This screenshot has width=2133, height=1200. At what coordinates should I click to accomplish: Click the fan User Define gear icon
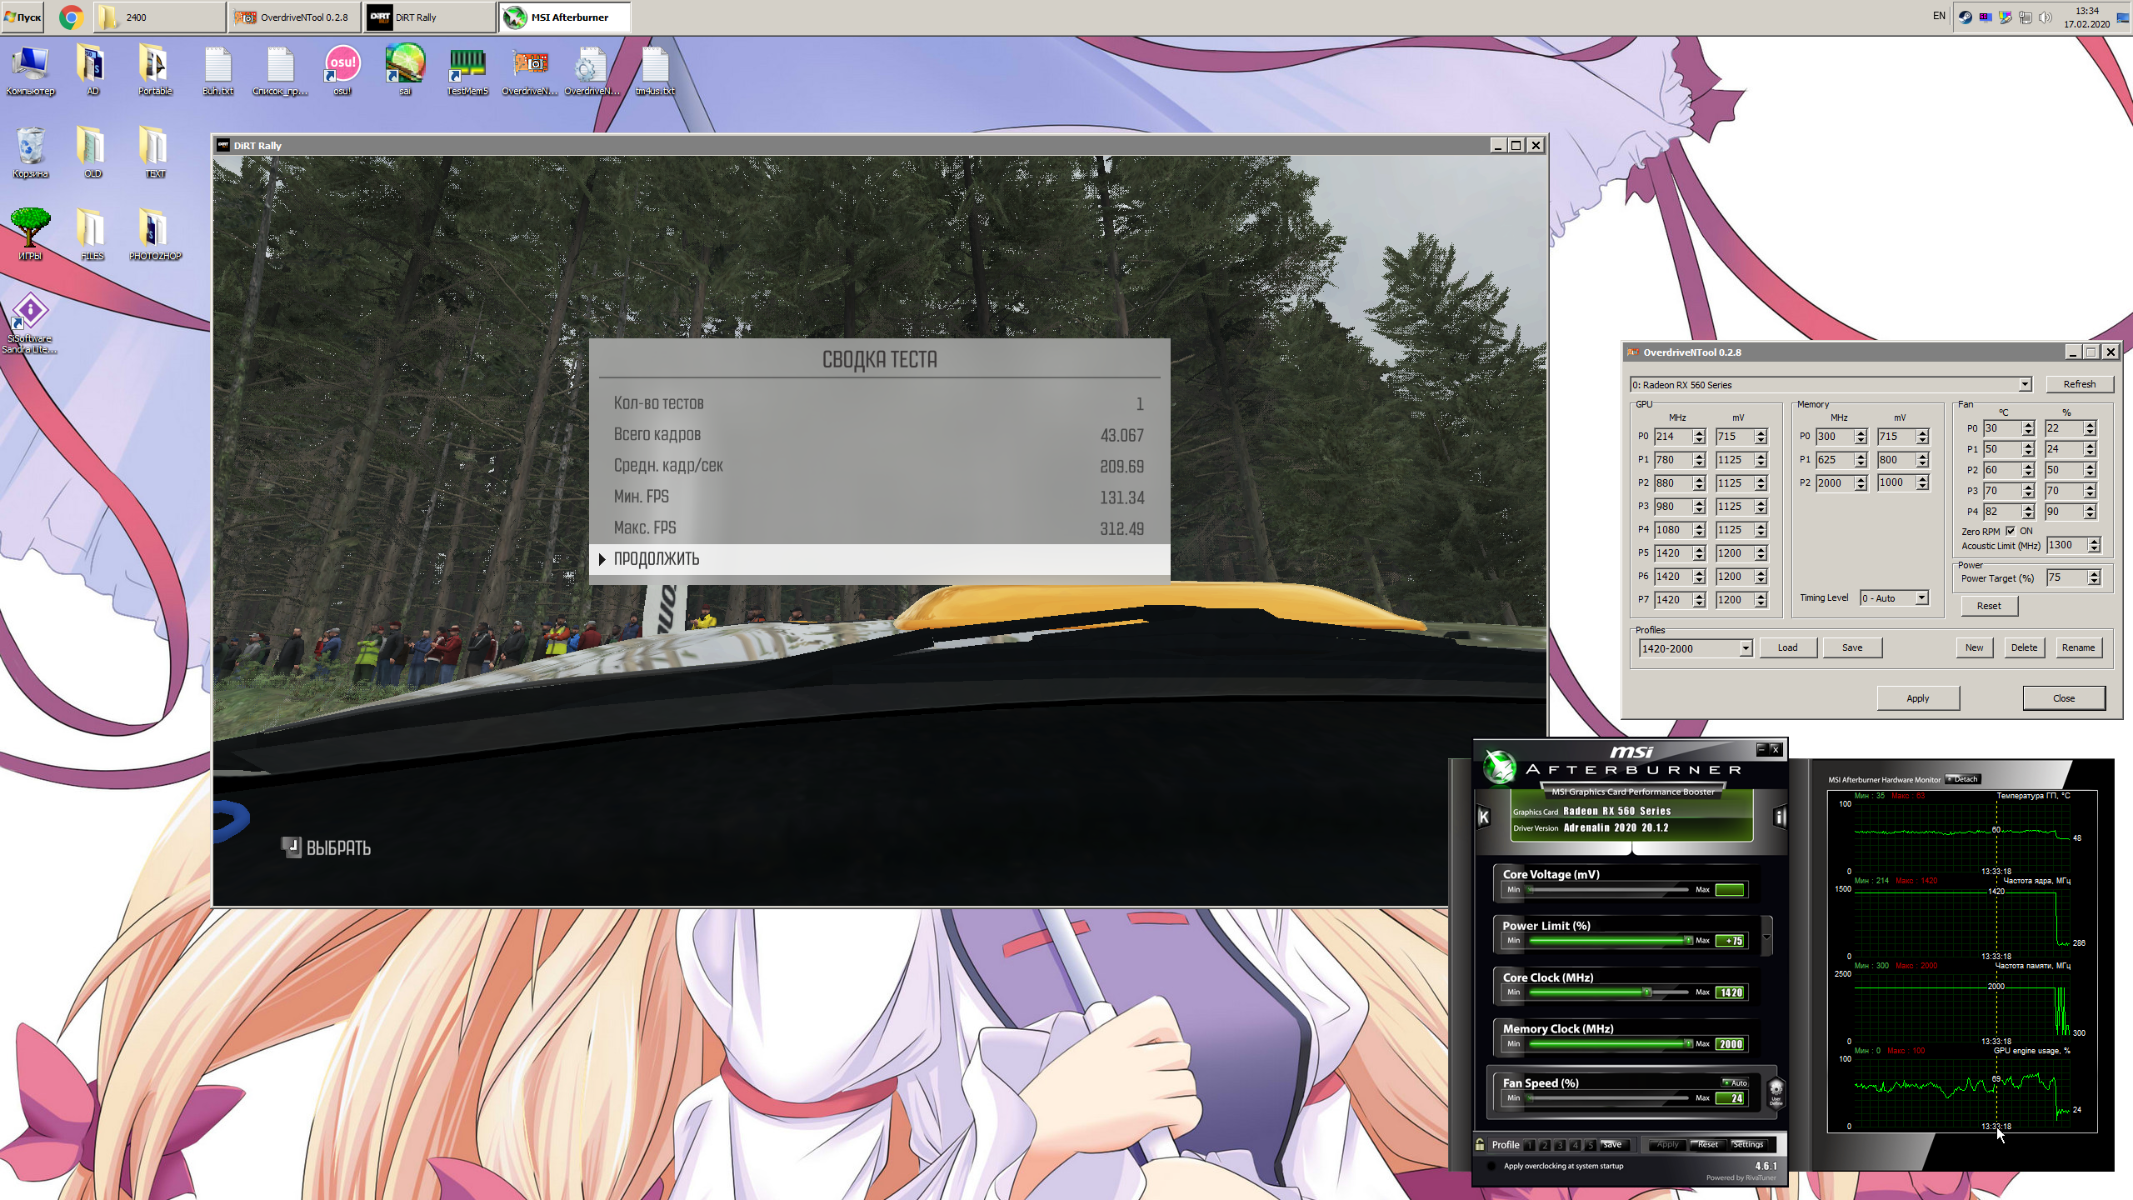pos(1776,1090)
